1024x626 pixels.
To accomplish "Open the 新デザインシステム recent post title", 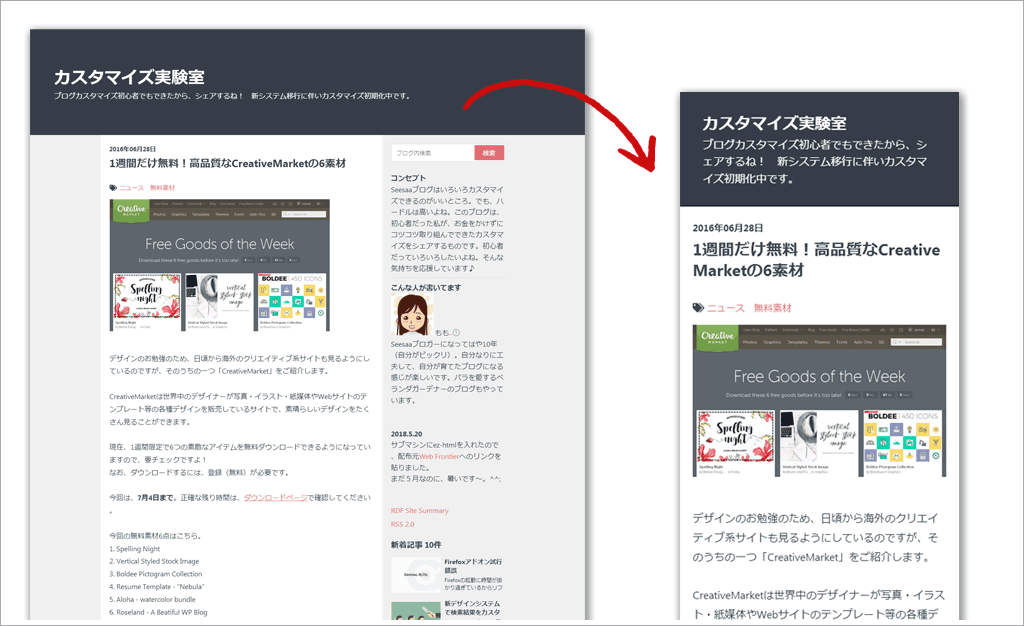I will click(472, 608).
